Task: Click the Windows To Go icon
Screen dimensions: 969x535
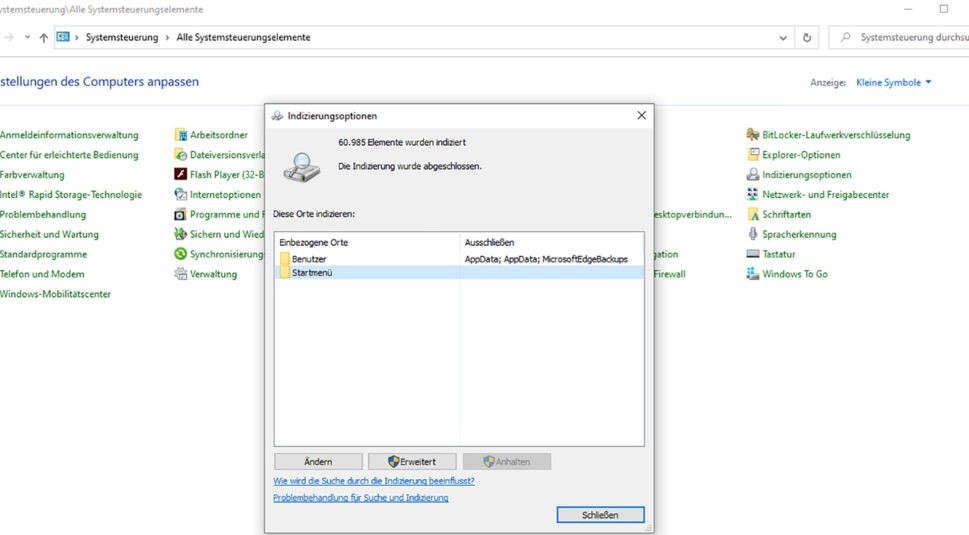Action: pos(753,274)
